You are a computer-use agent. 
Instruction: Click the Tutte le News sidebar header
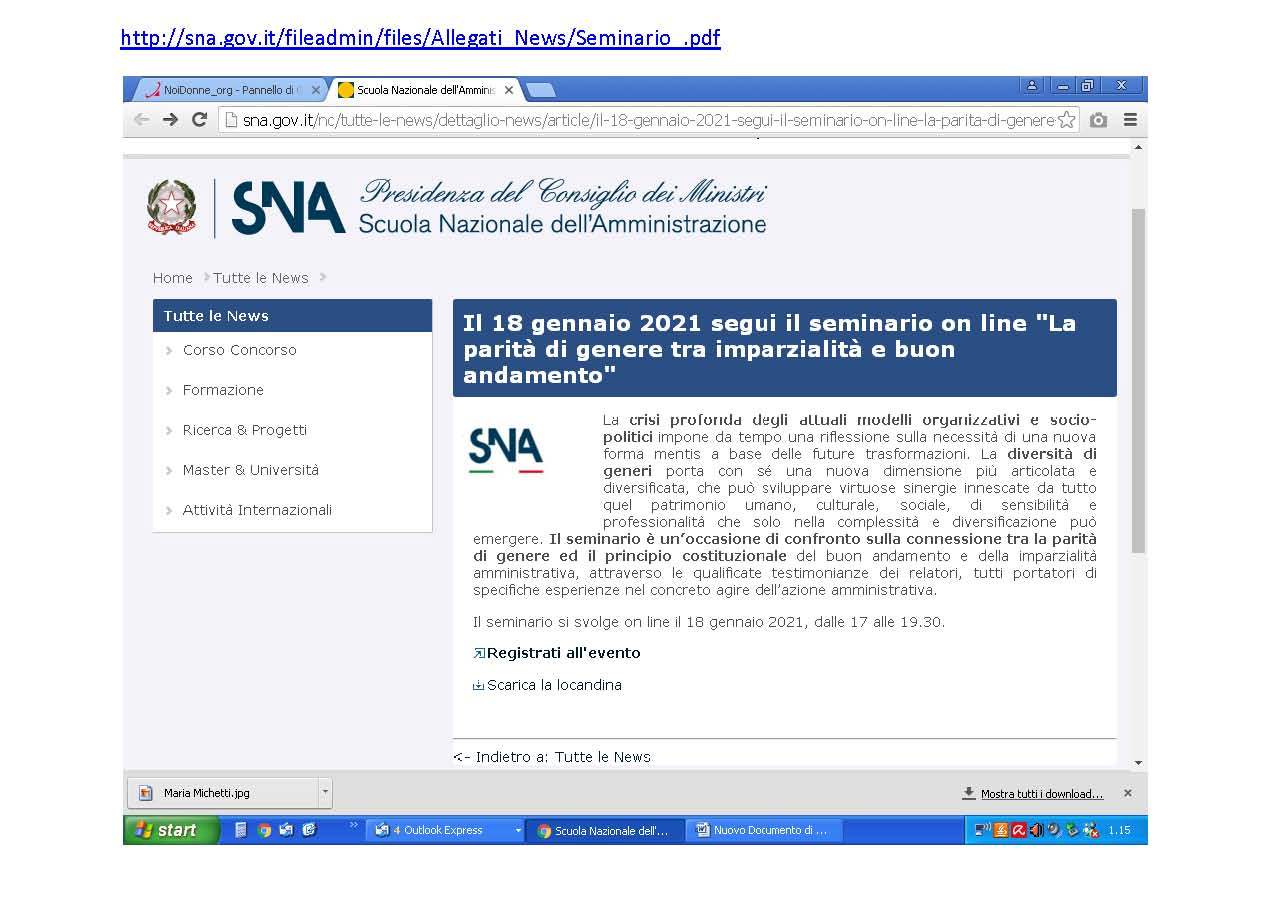click(292, 316)
